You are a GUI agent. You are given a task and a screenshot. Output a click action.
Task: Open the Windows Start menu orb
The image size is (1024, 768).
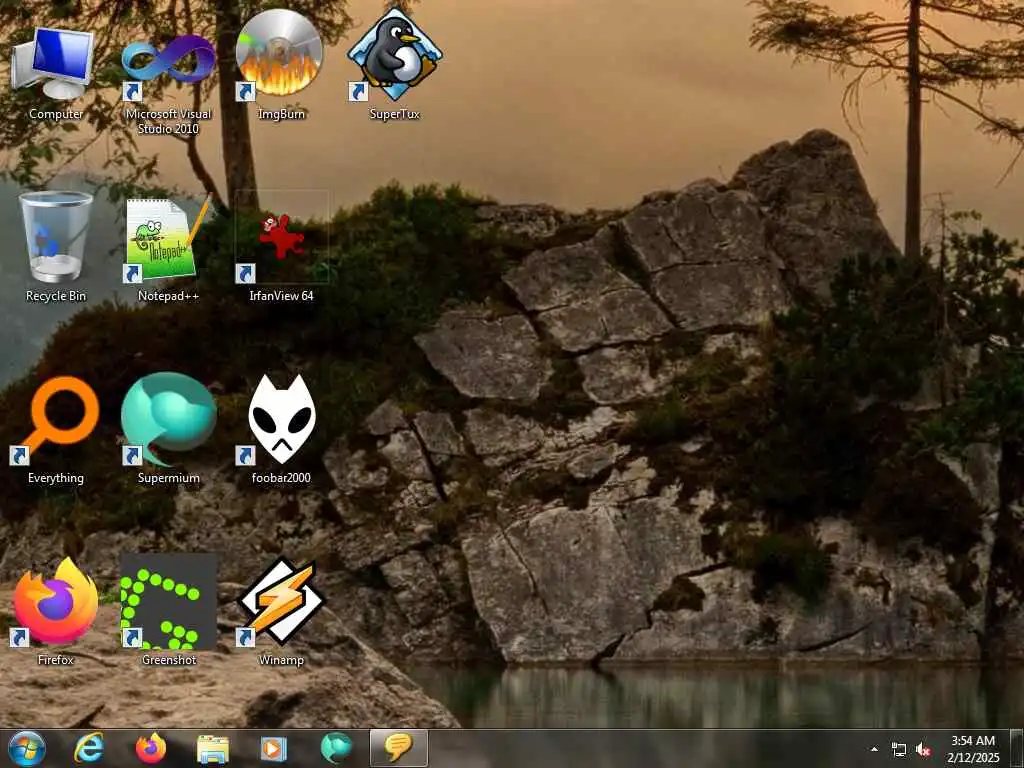[27, 748]
